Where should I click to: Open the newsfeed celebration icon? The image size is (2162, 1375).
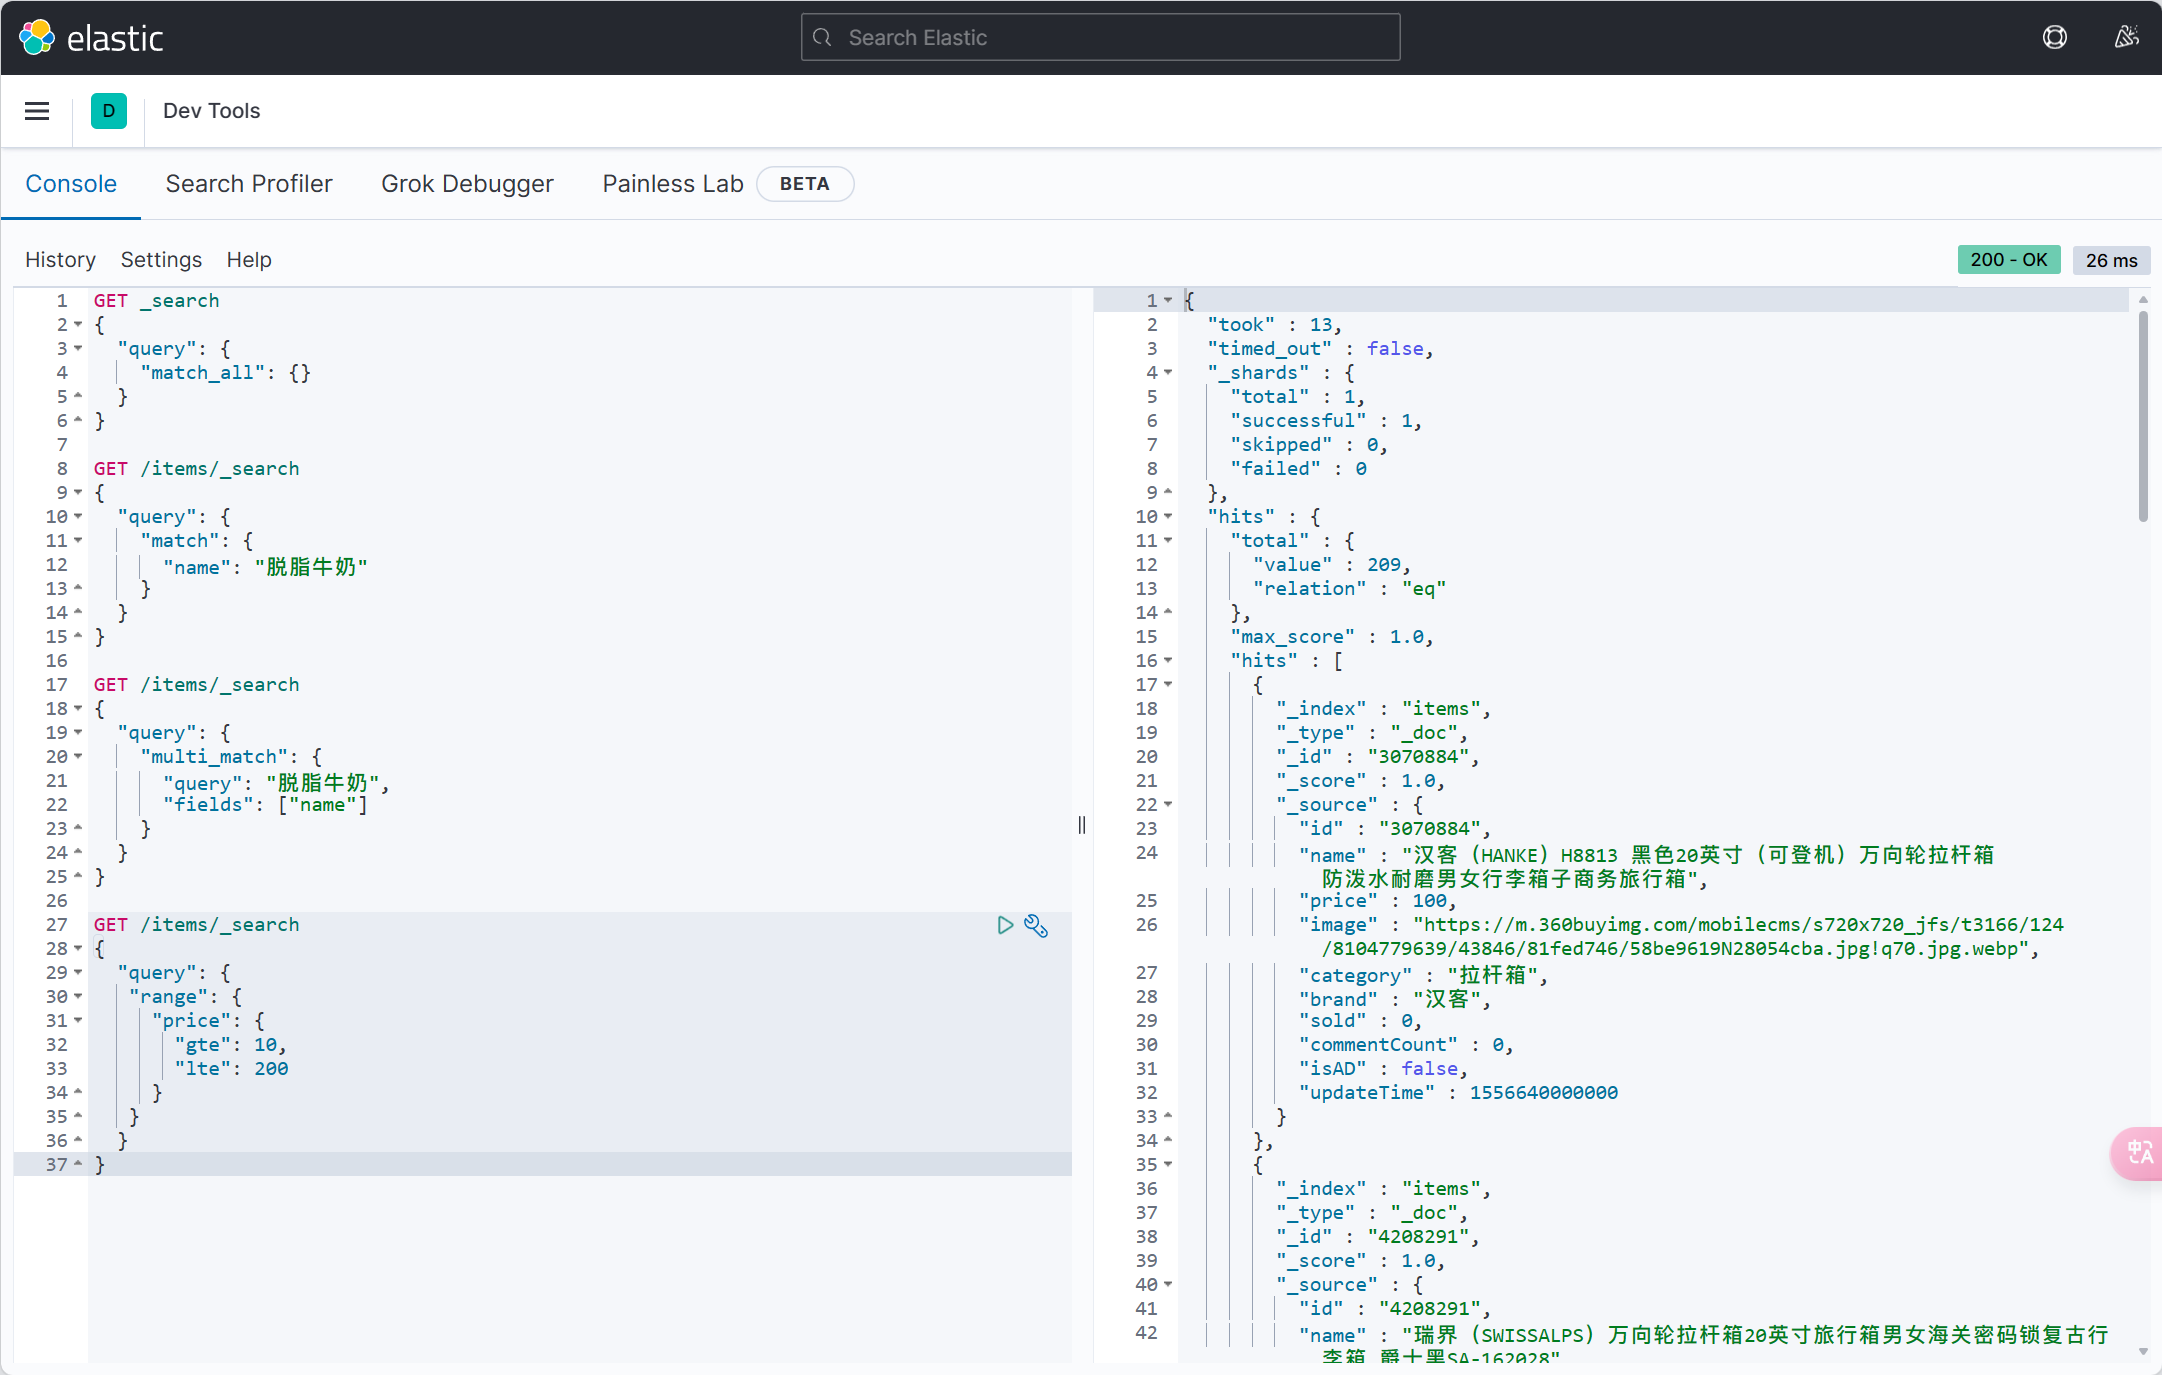point(2126,38)
